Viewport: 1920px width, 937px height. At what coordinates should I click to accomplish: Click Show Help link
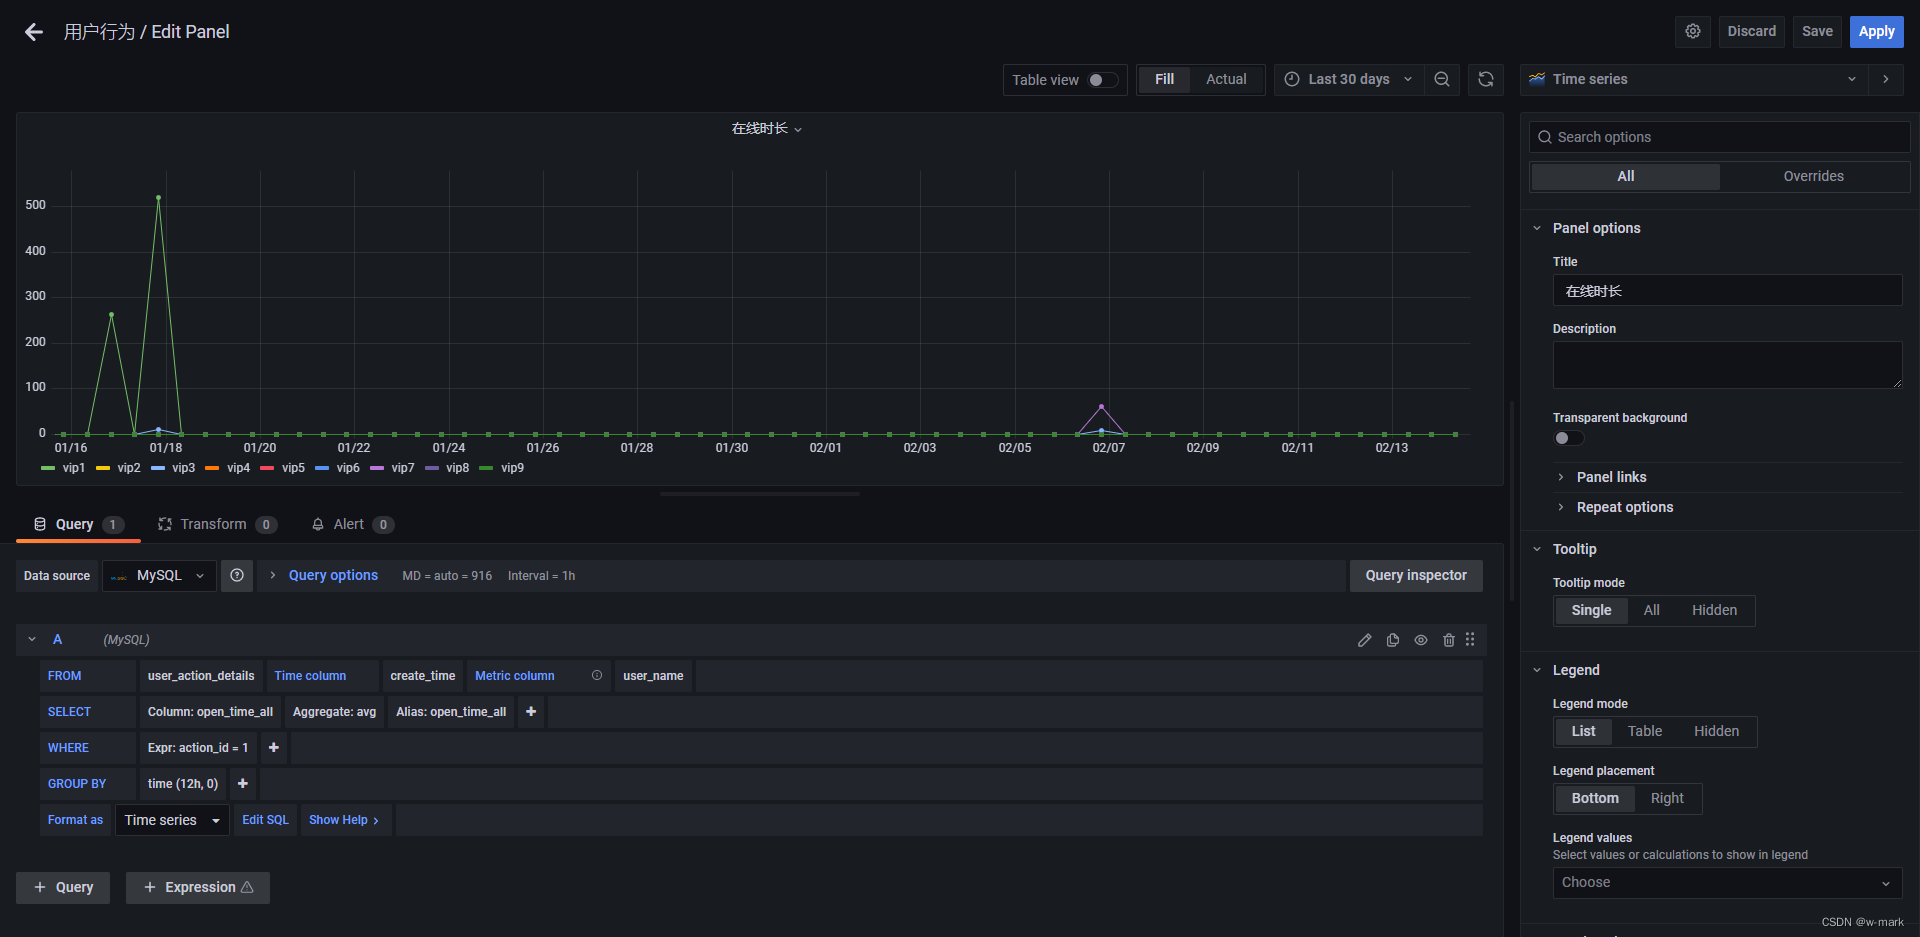(x=344, y=820)
